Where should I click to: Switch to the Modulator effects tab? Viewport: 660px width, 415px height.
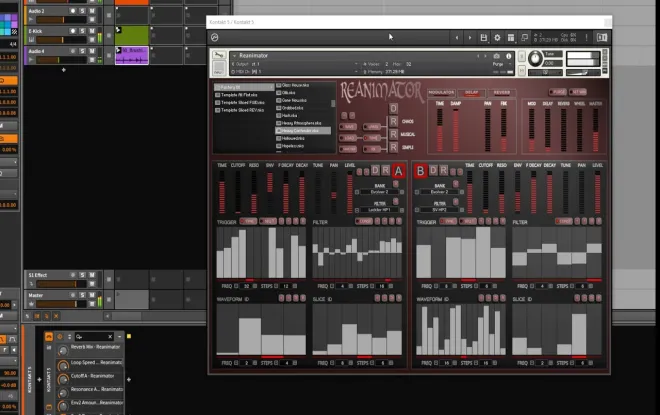(x=441, y=93)
